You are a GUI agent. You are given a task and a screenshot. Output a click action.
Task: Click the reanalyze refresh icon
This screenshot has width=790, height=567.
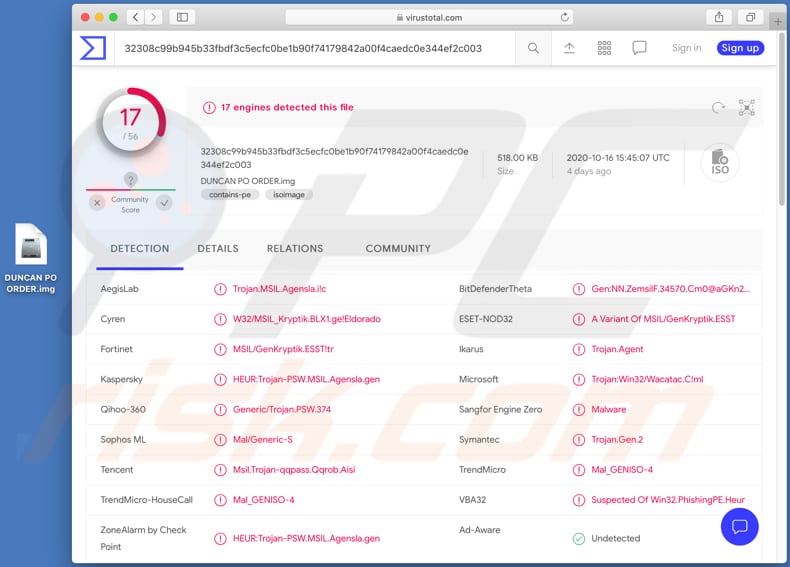718,107
